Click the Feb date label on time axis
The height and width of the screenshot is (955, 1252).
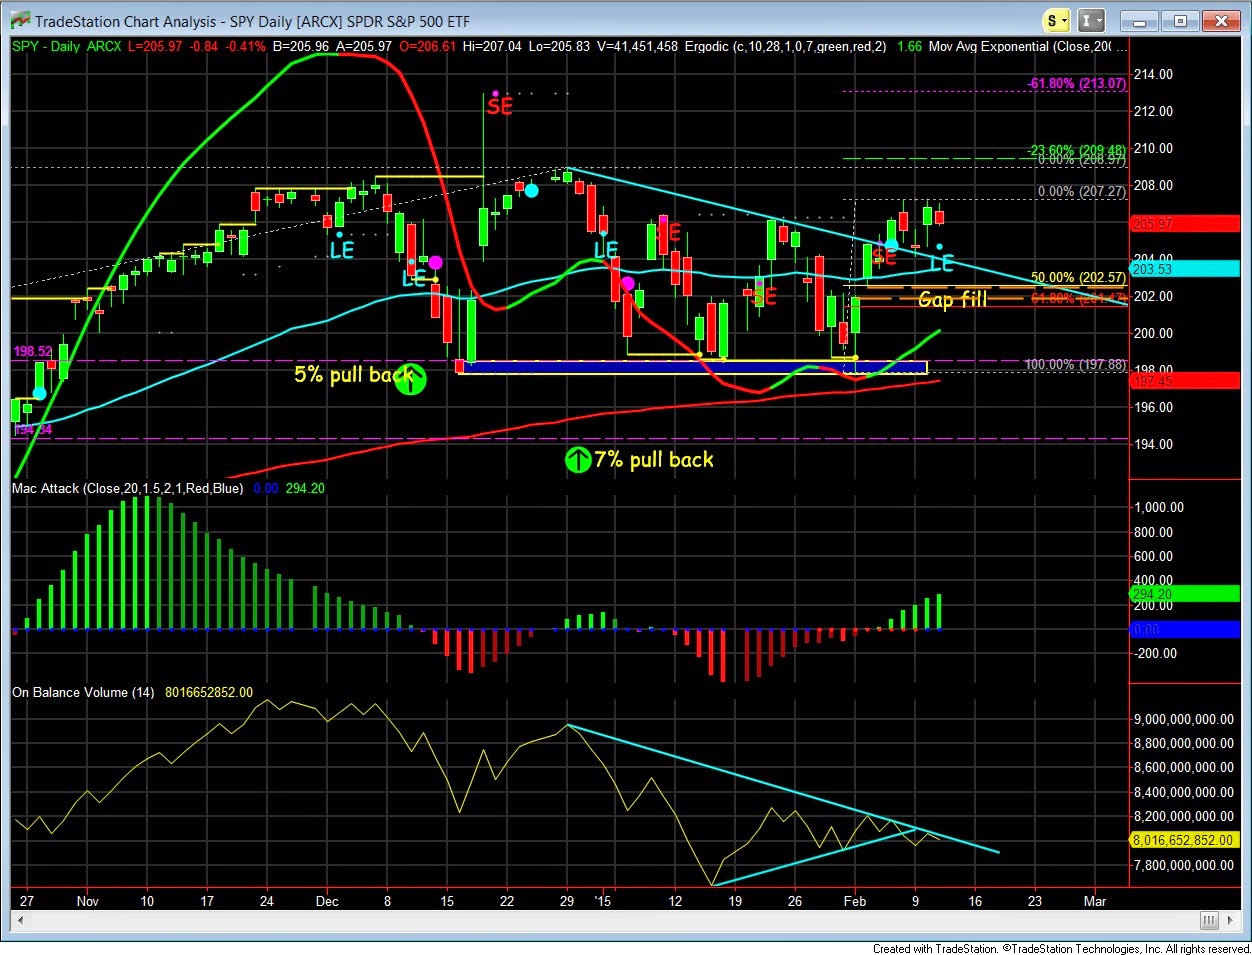[x=856, y=901]
